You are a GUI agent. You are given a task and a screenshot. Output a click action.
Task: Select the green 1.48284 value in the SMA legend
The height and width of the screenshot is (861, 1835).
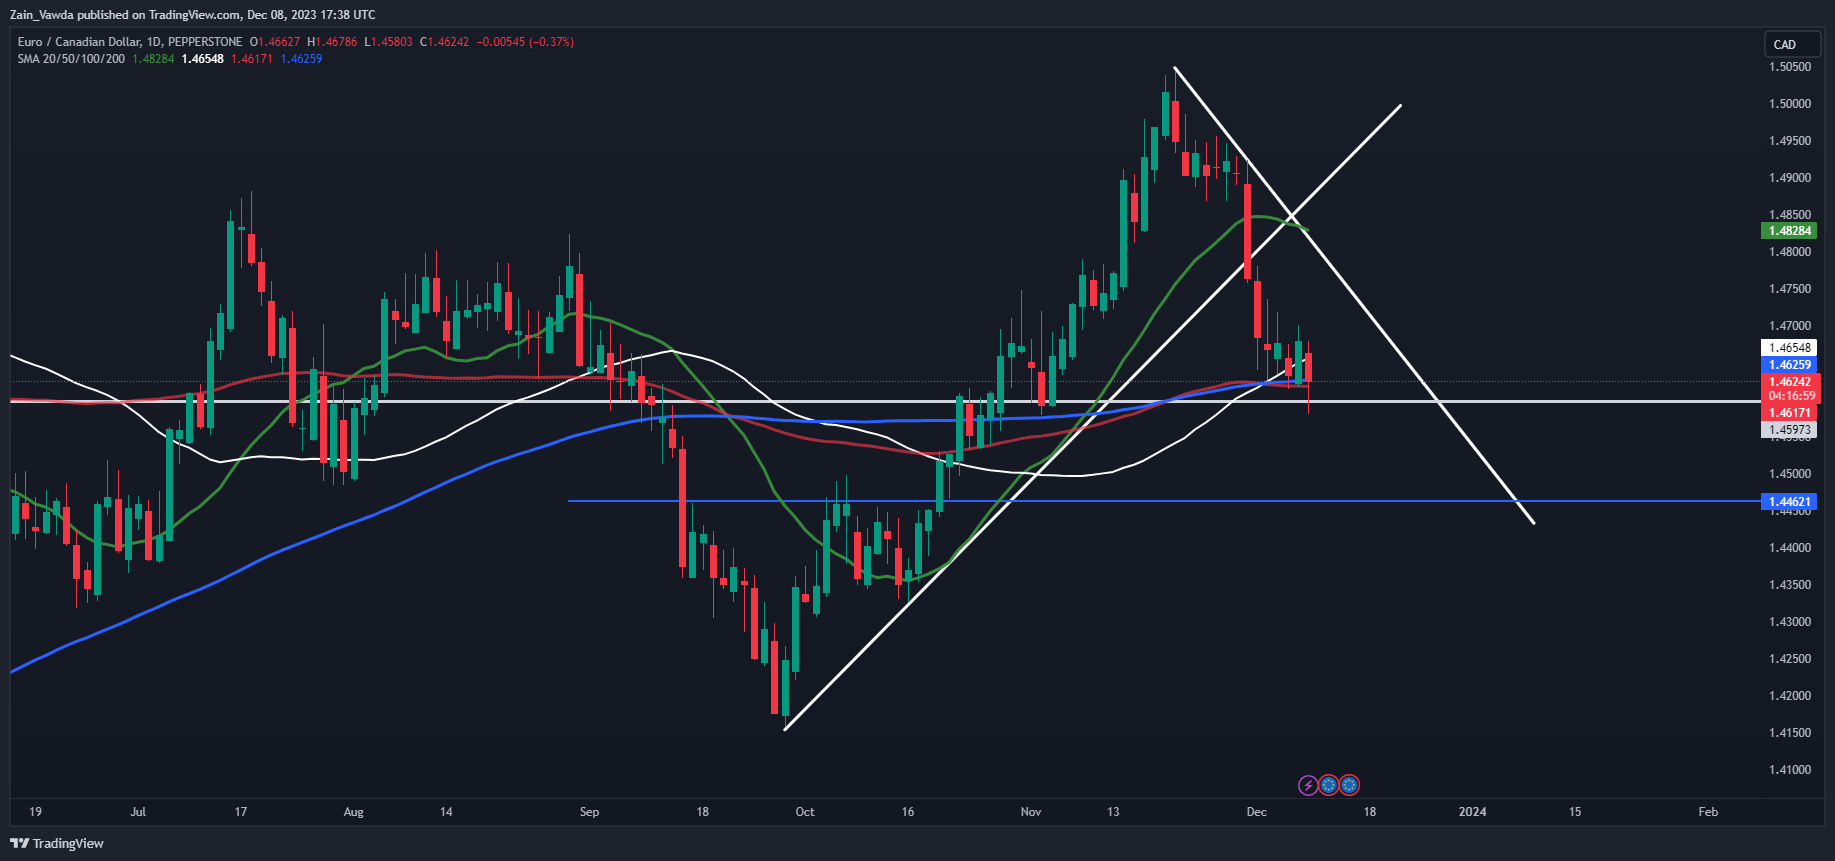tap(153, 59)
